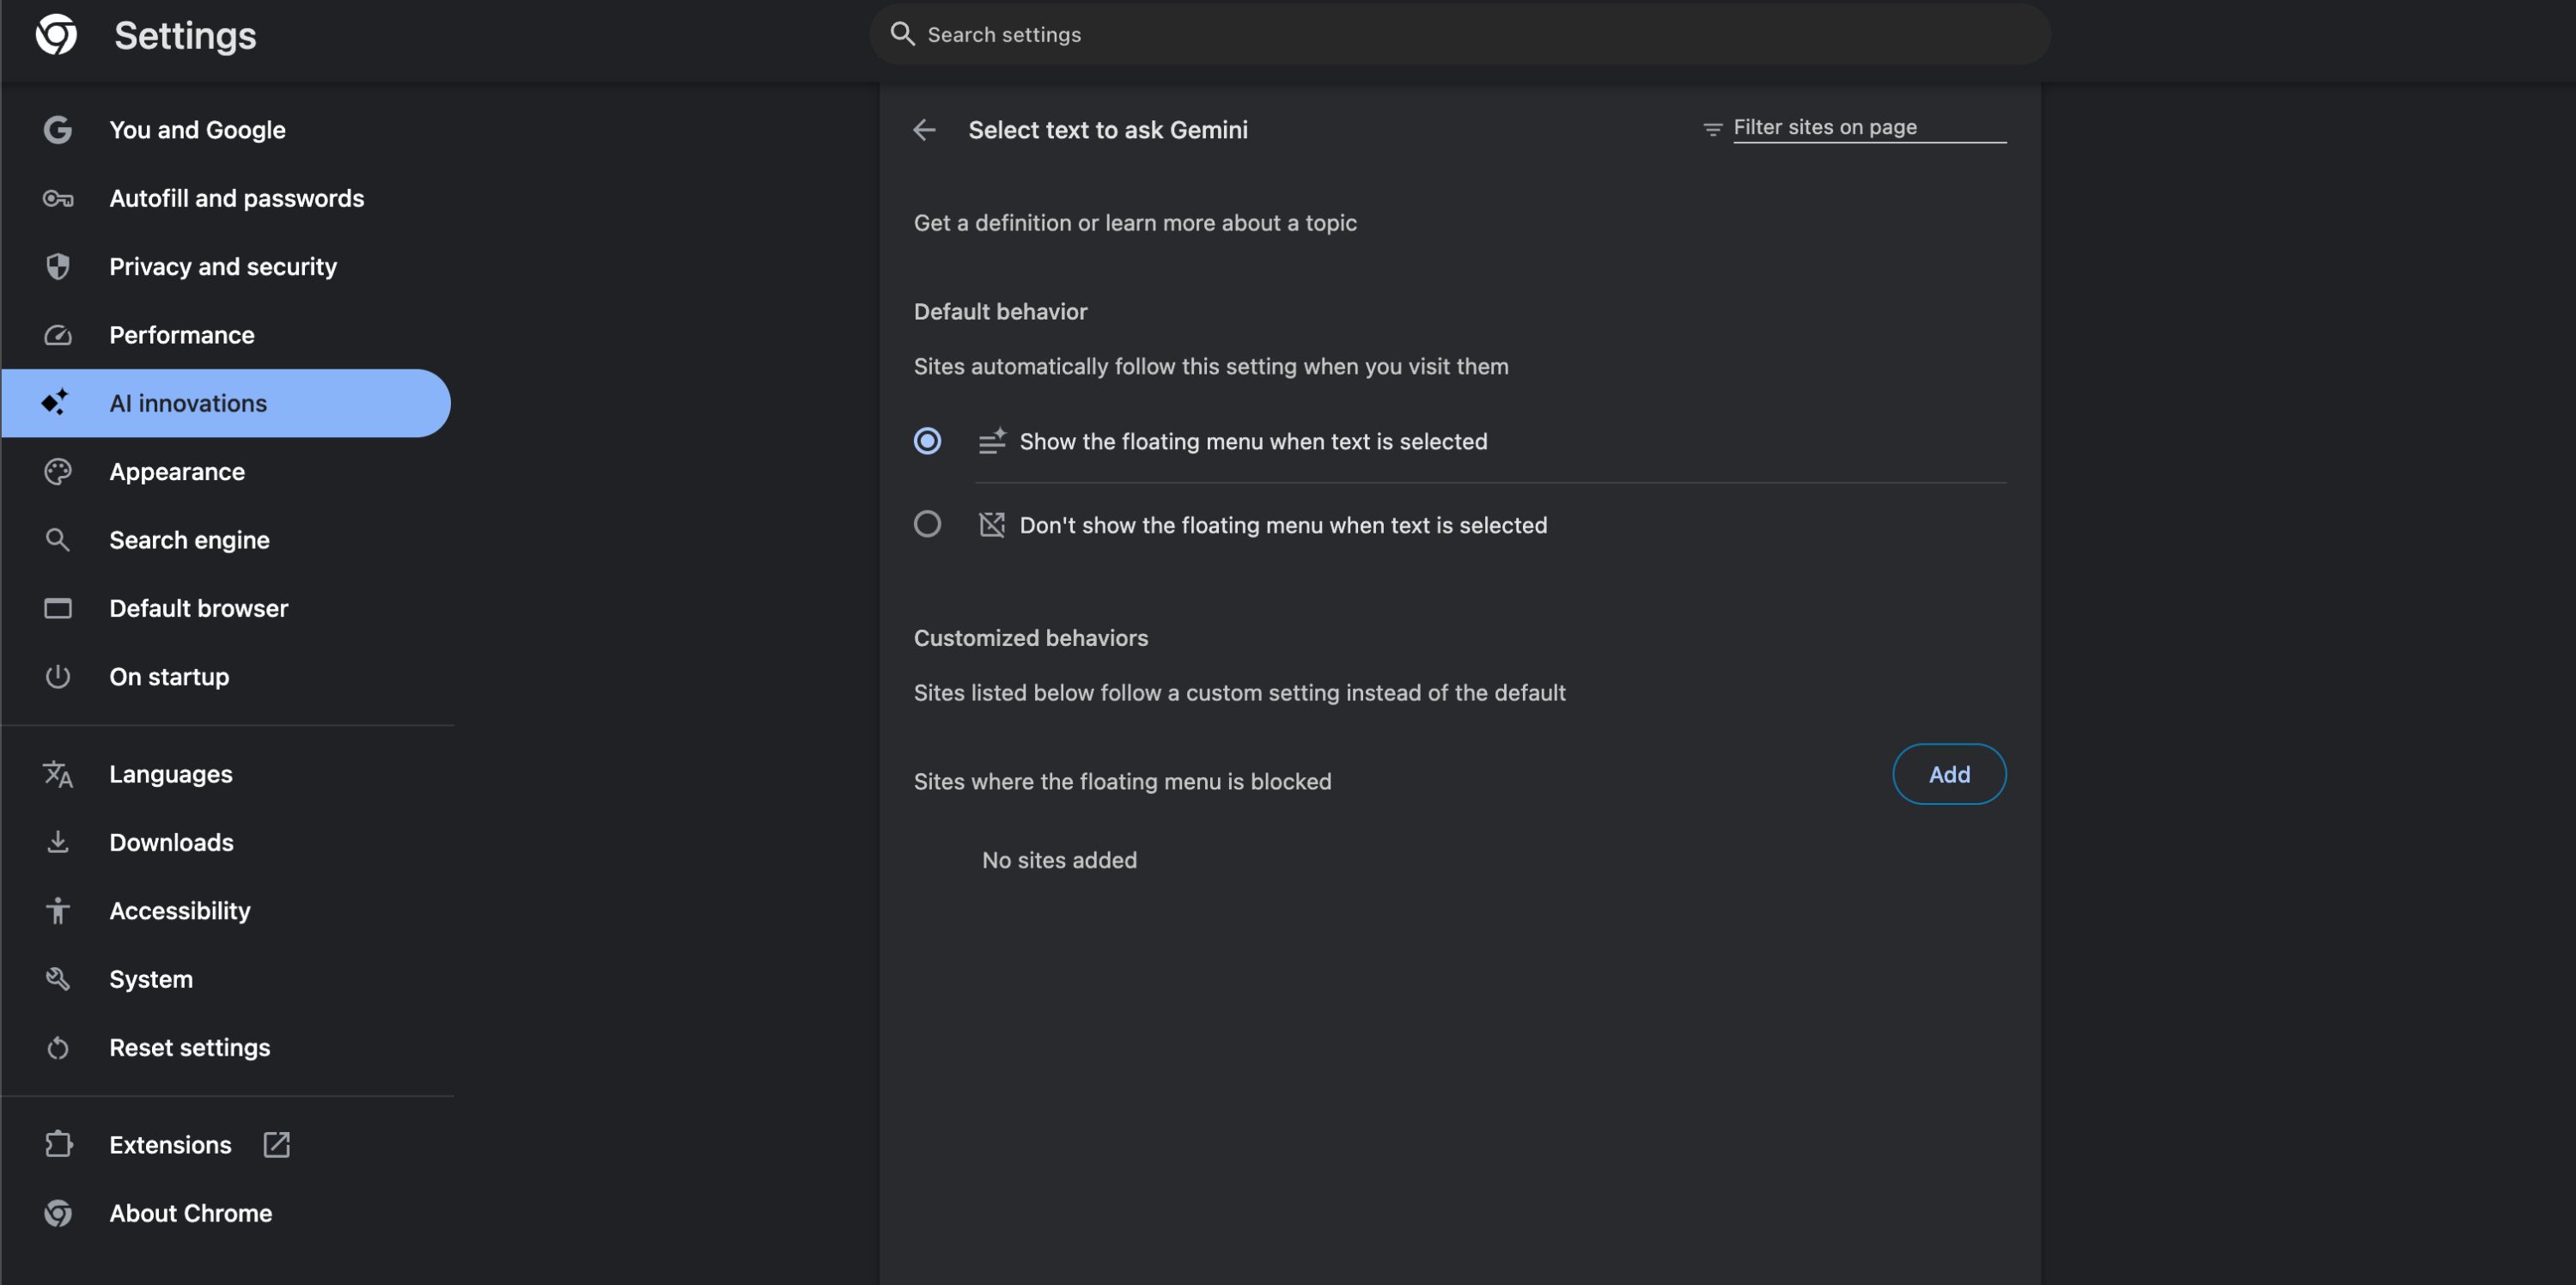Image resolution: width=2576 pixels, height=1285 pixels.
Task: Click the Search settings field
Action: (x=1460, y=34)
